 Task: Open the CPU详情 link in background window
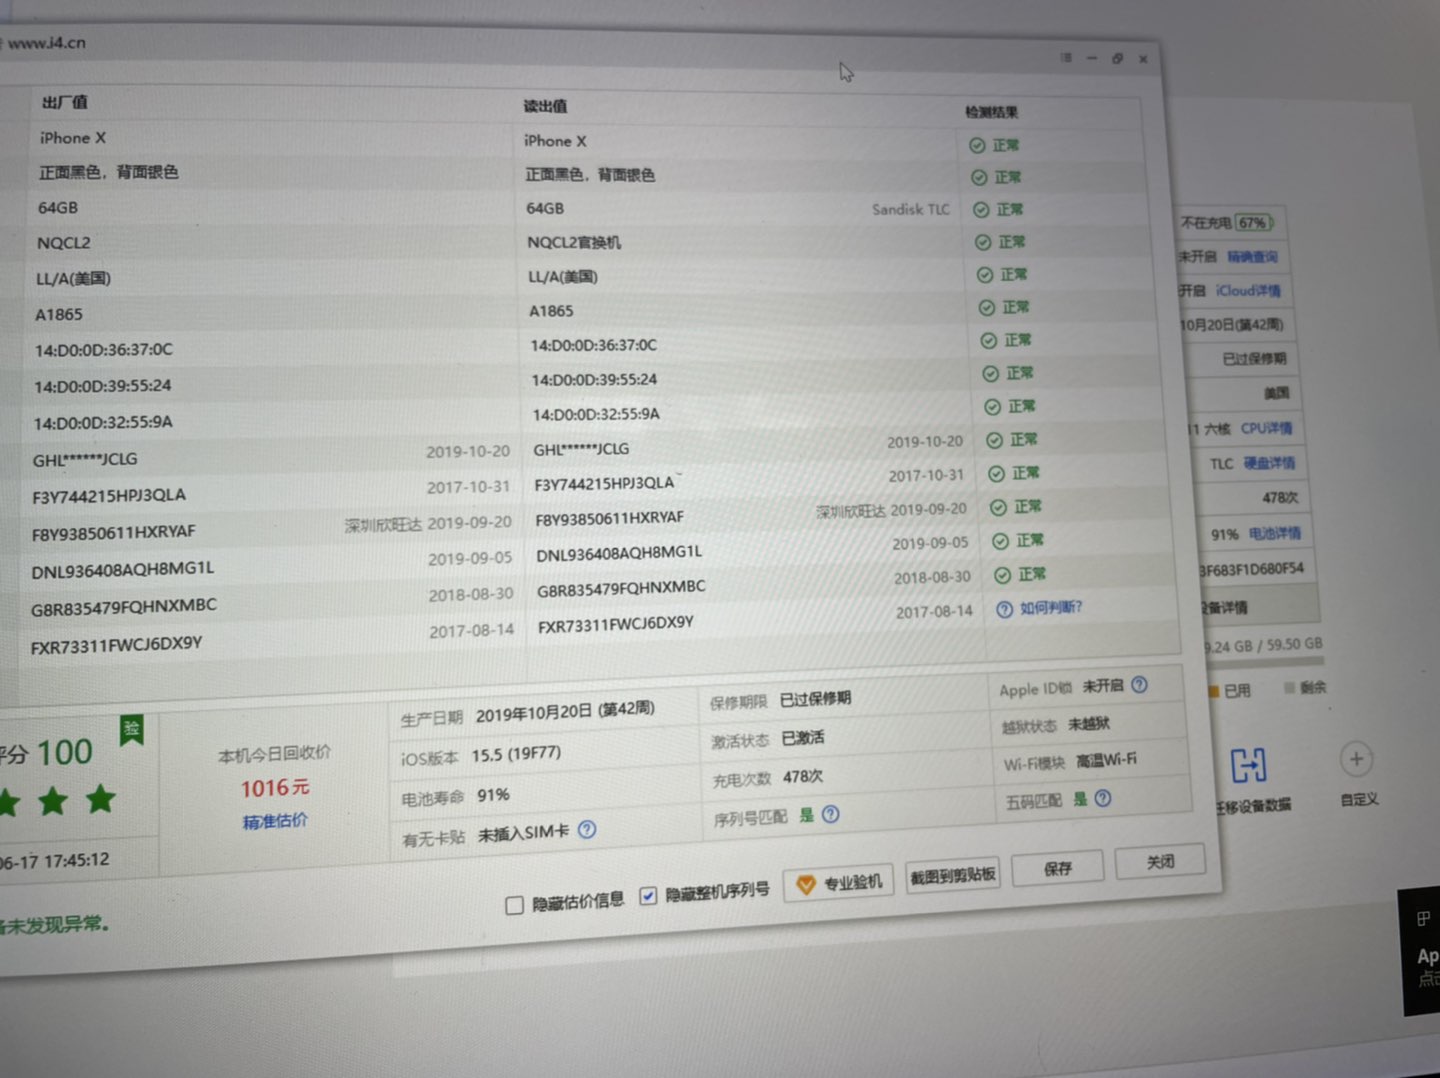[x=1266, y=428]
